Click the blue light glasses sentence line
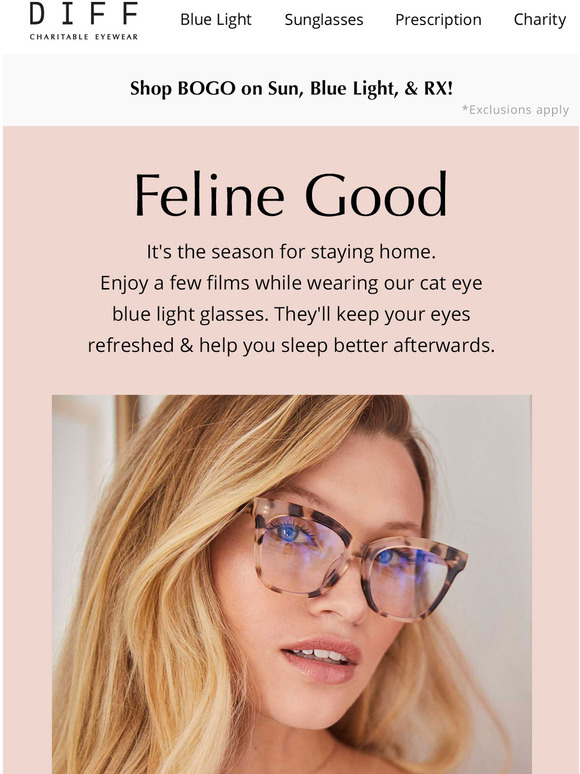Screen dimensions: 580x774 [x=291, y=314]
